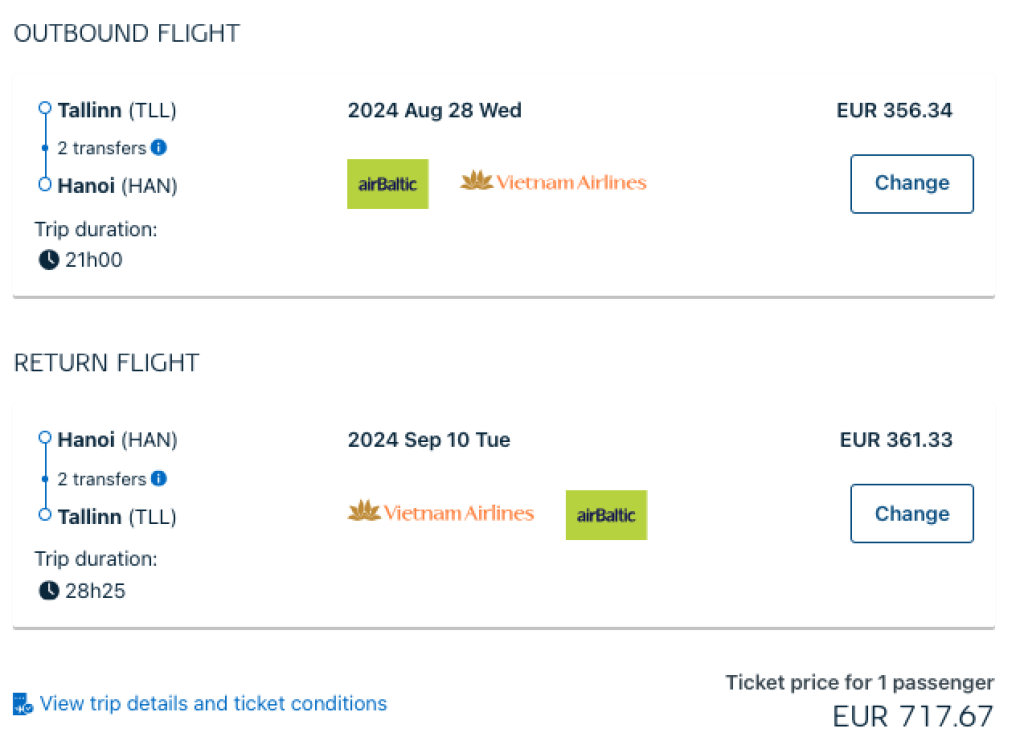Change the return flight
This screenshot has width=1024, height=749.
coord(911,514)
